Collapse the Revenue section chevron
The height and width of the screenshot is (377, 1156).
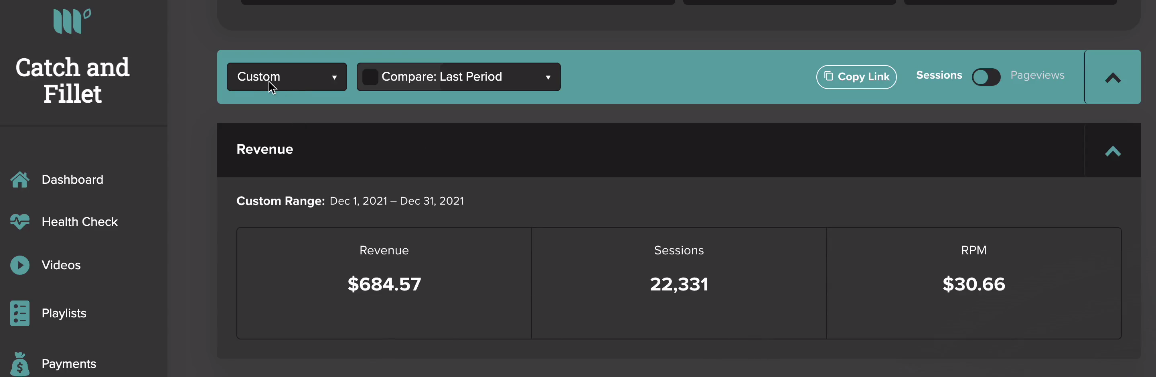click(1113, 151)
